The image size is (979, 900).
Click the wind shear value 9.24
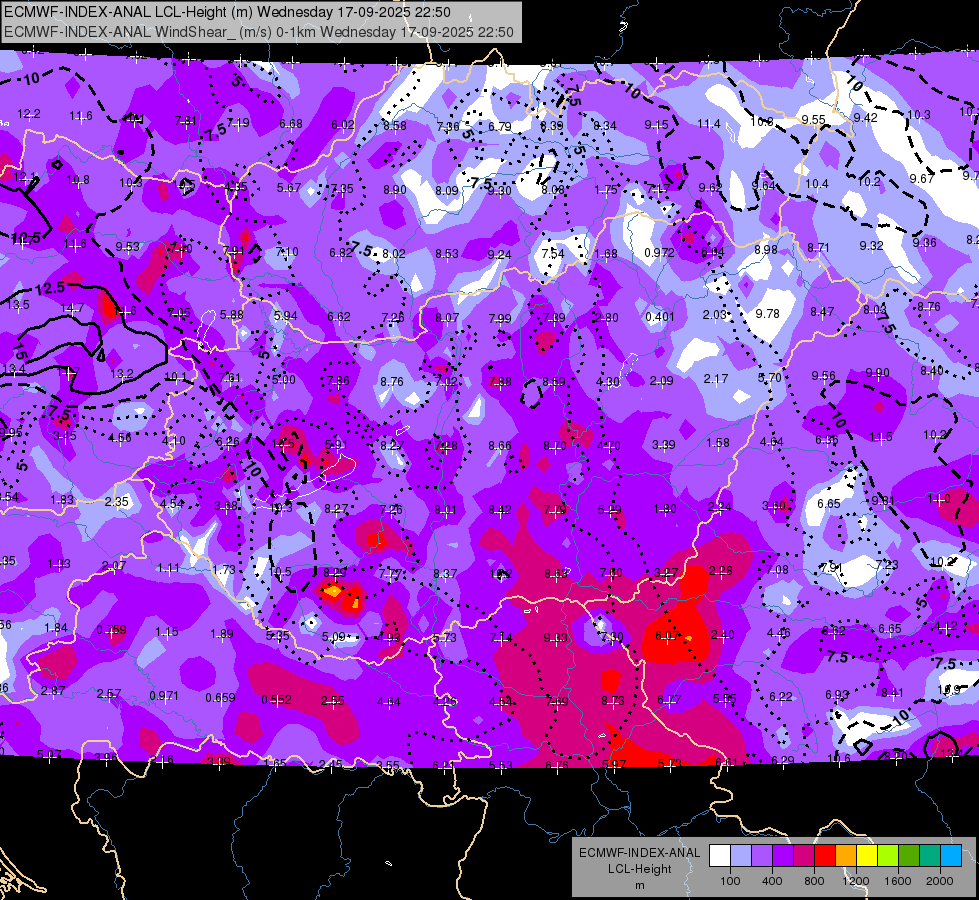point(499,254)
